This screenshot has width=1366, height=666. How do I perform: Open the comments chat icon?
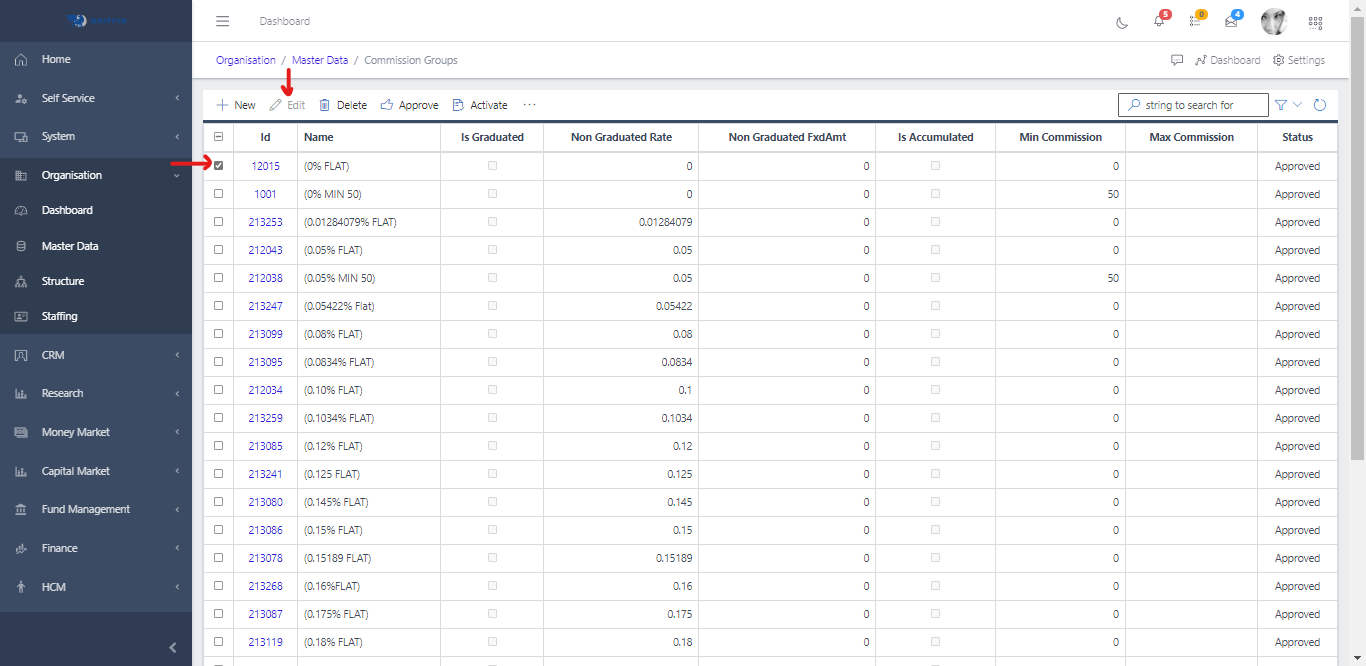click(x=1177, y=60)
